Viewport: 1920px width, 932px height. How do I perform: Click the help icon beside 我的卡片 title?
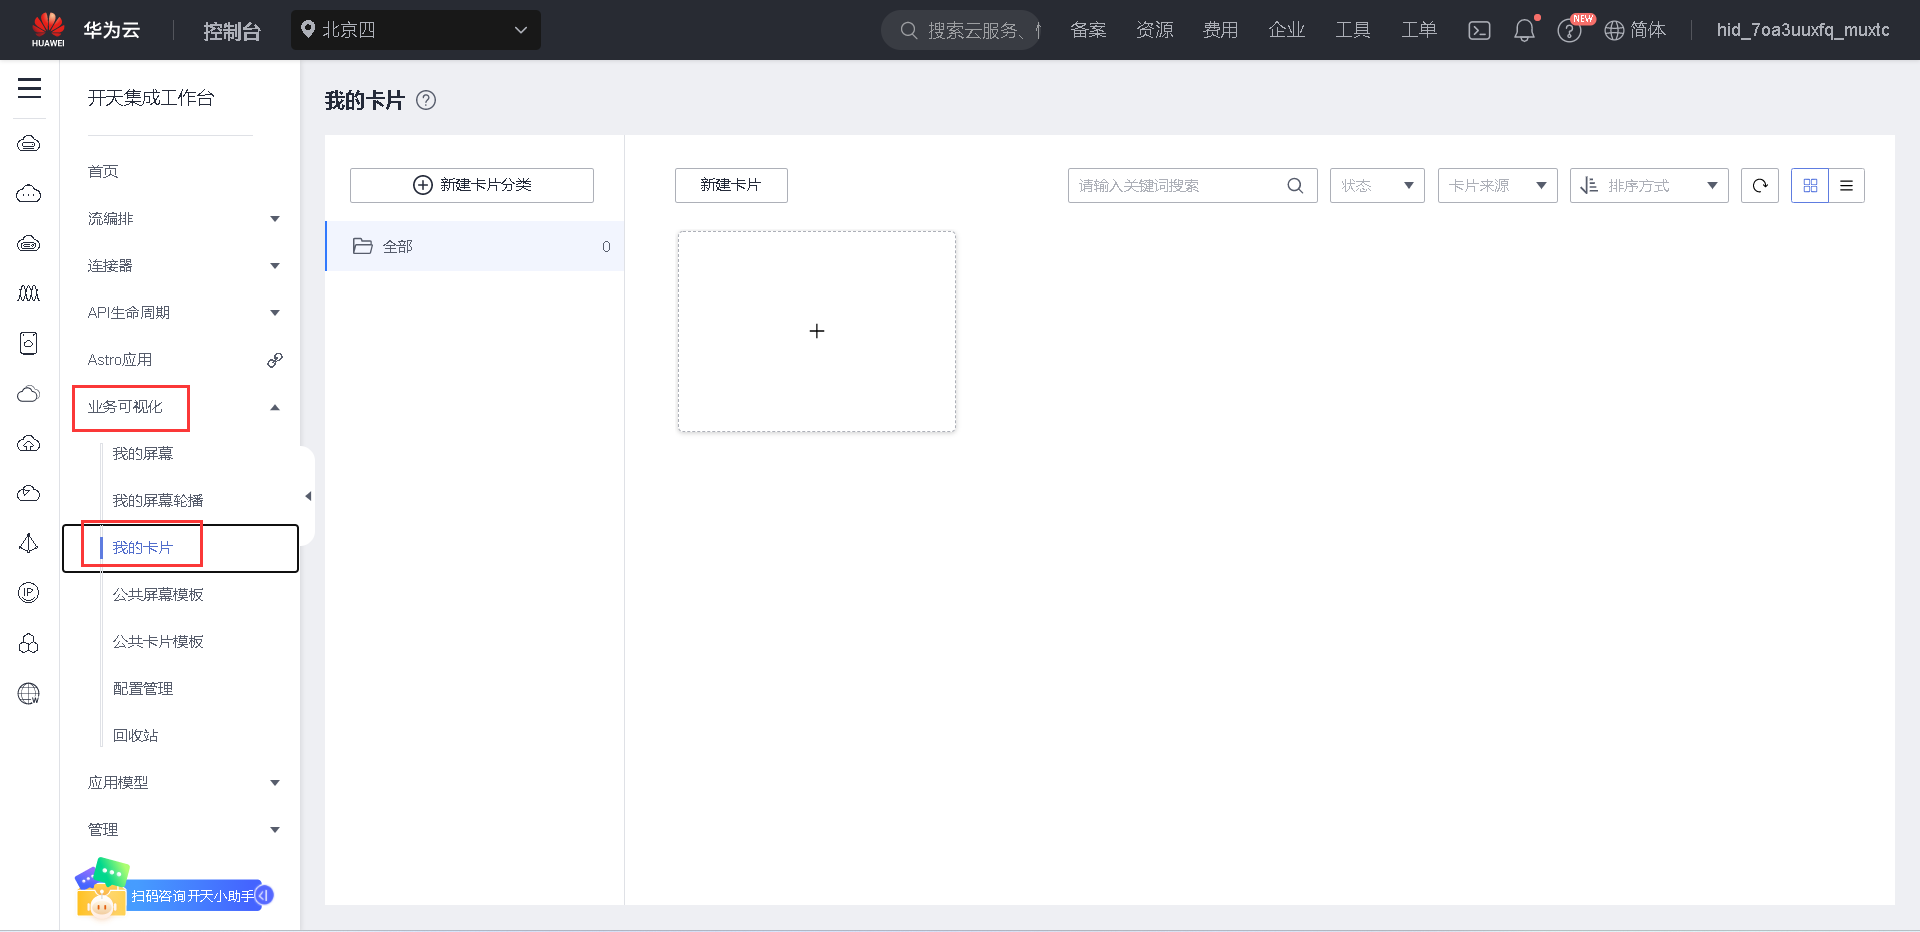(426, 100)
